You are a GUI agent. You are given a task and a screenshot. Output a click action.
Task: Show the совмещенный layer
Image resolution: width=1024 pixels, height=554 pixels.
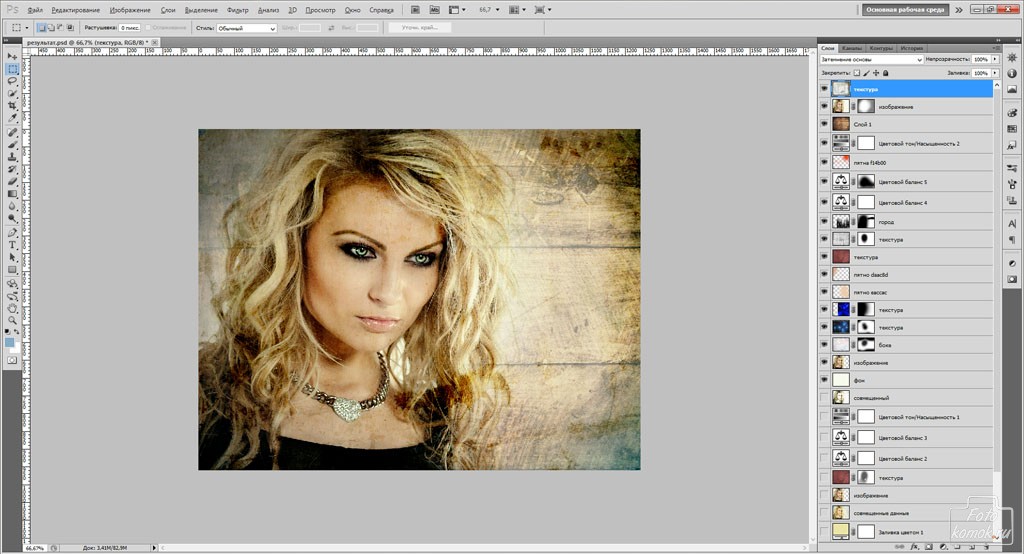[x=824, y=397]
